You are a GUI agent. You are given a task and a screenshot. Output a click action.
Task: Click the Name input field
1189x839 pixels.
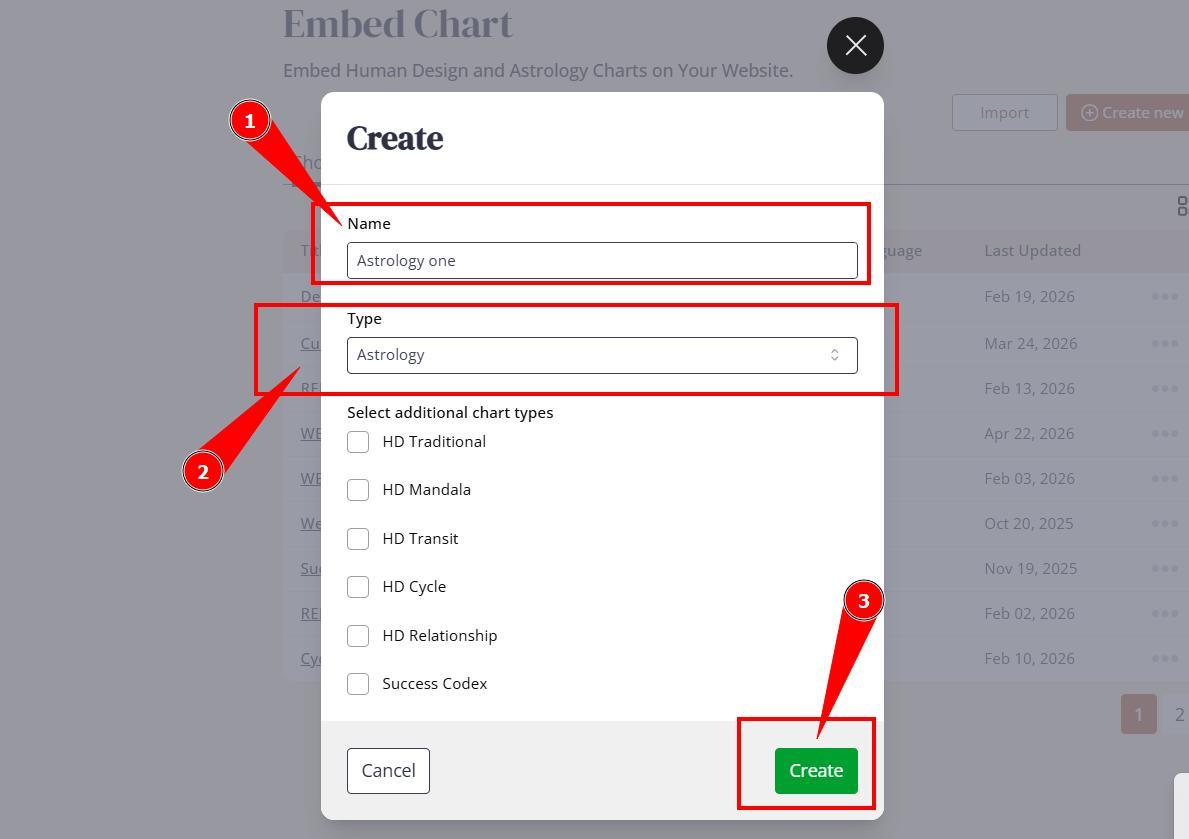pos(601,261)
